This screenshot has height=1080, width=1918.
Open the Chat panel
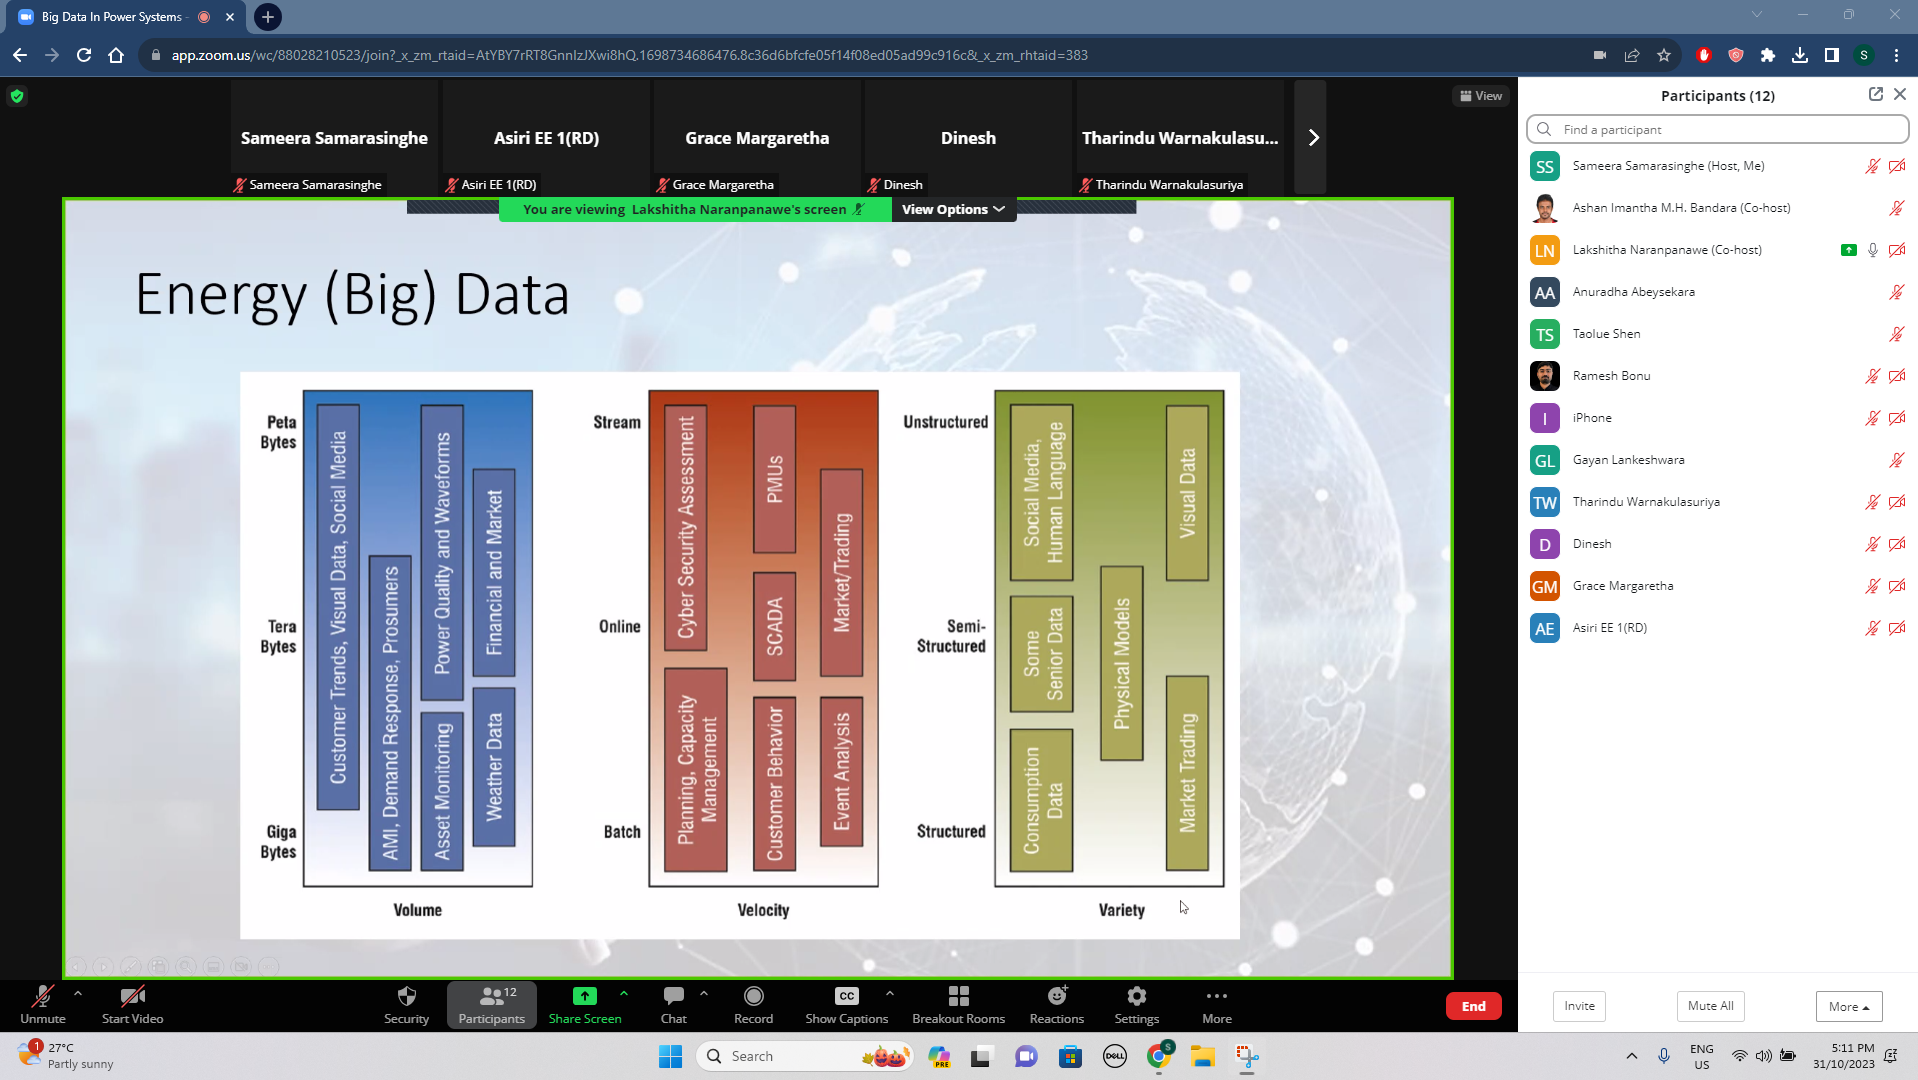point(673,996)
